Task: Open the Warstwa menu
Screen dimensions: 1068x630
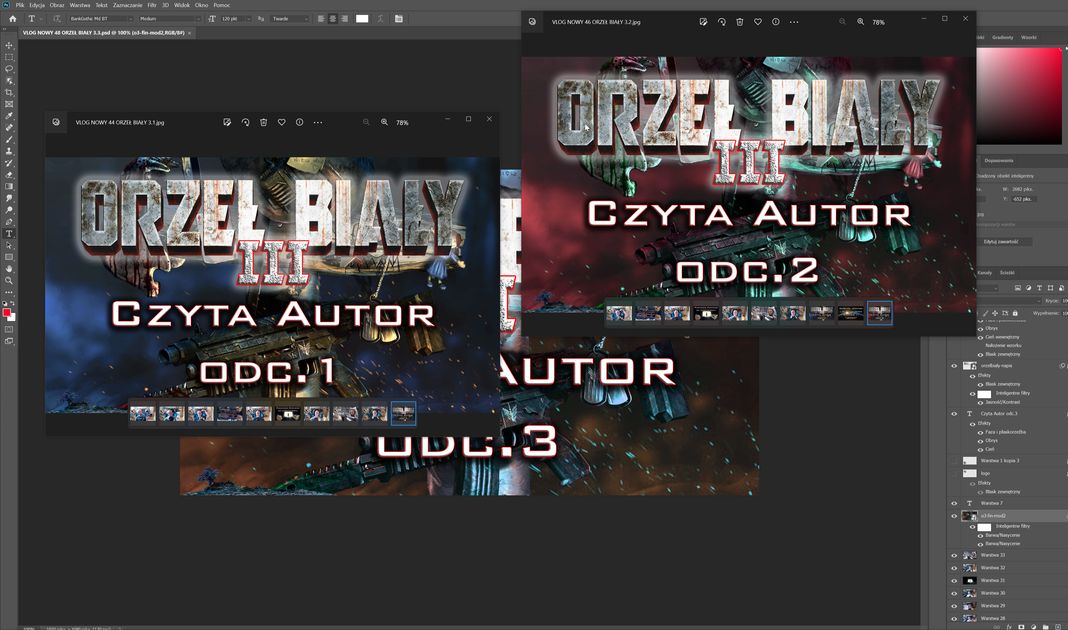Action: coord(79,5)
